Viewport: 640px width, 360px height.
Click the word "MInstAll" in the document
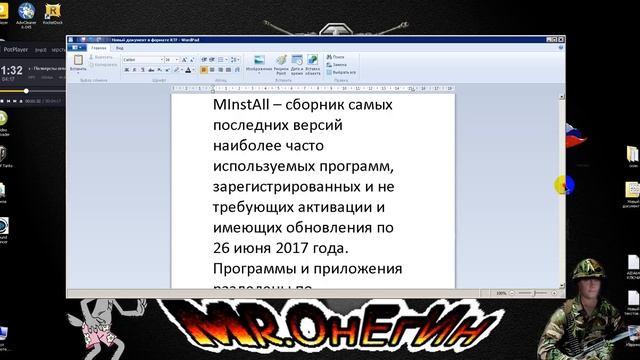[241, 104]
